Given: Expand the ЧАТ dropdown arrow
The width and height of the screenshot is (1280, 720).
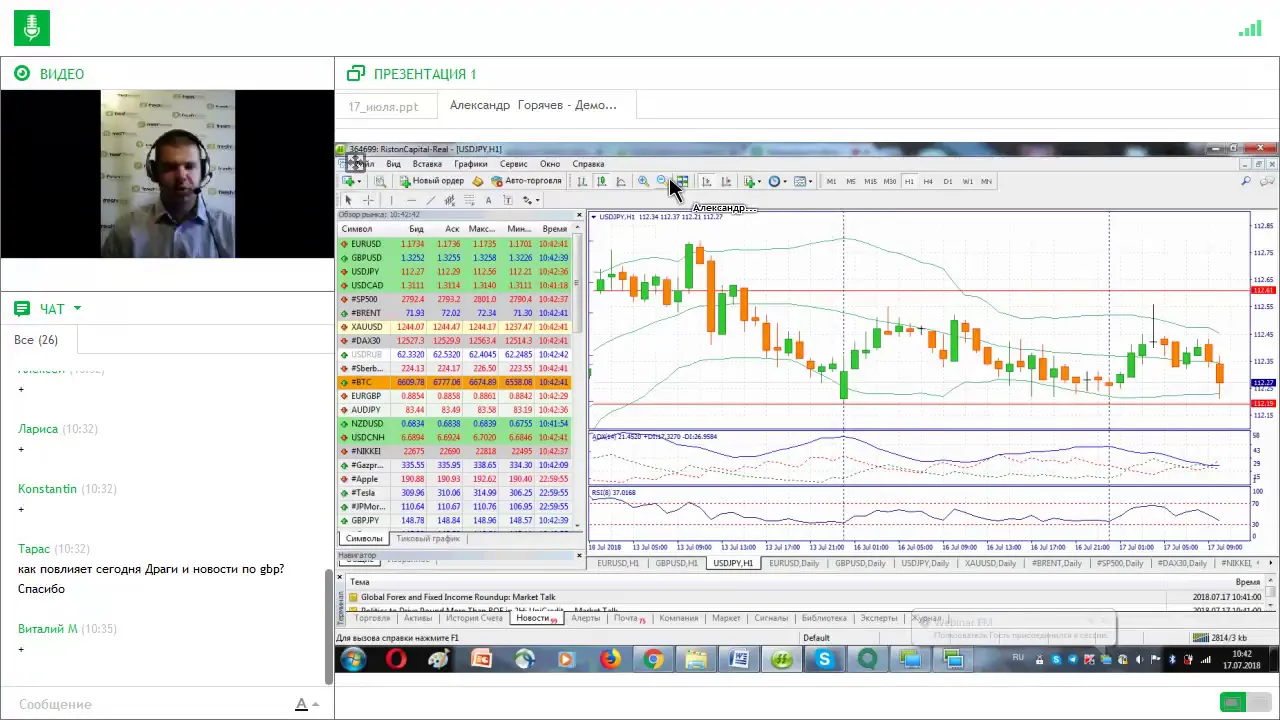Looking at the screenshot, I should click(77, 309).
